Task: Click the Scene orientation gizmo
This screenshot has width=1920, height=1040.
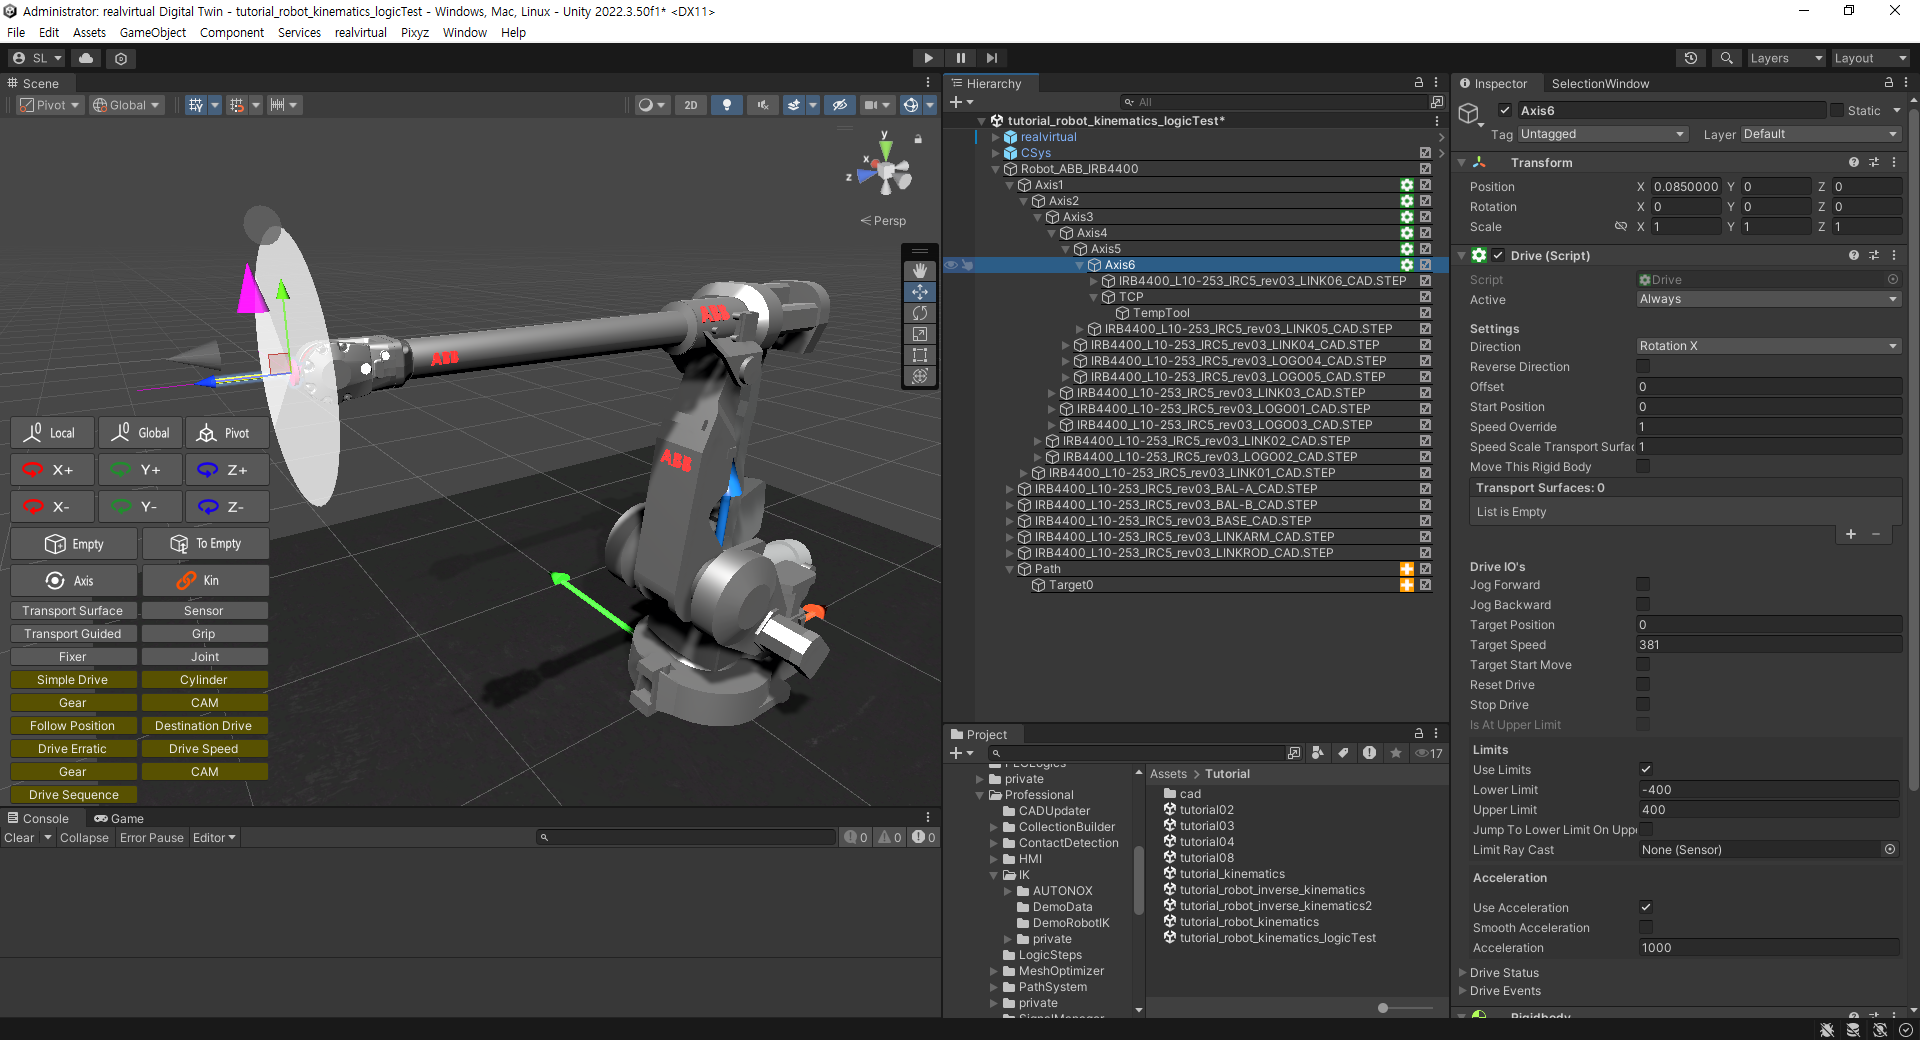Action: pyautogui.click(x=886, y=173)
